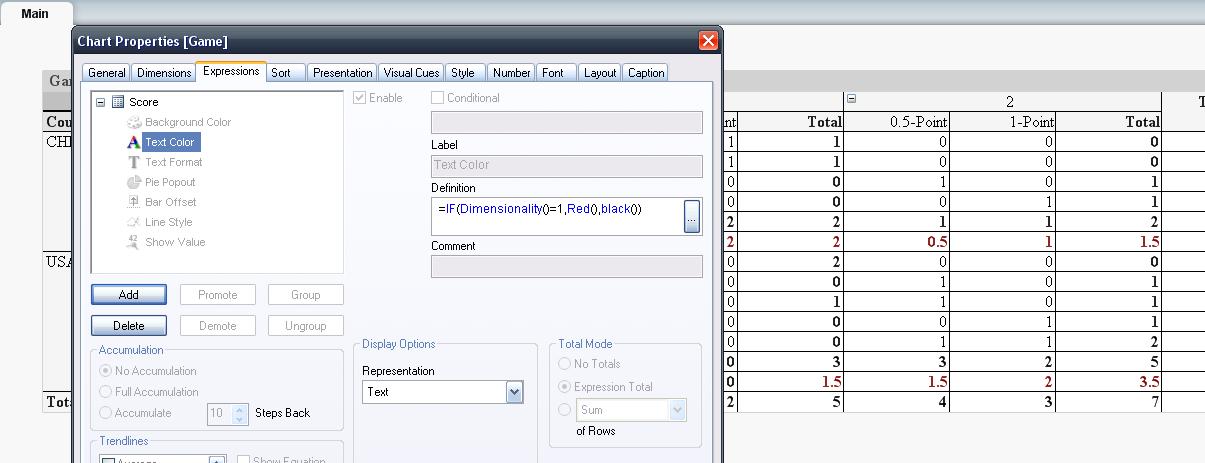Click the bottom-row total cell showing 7
1205x463 pixels.
tap(1108, 402)
